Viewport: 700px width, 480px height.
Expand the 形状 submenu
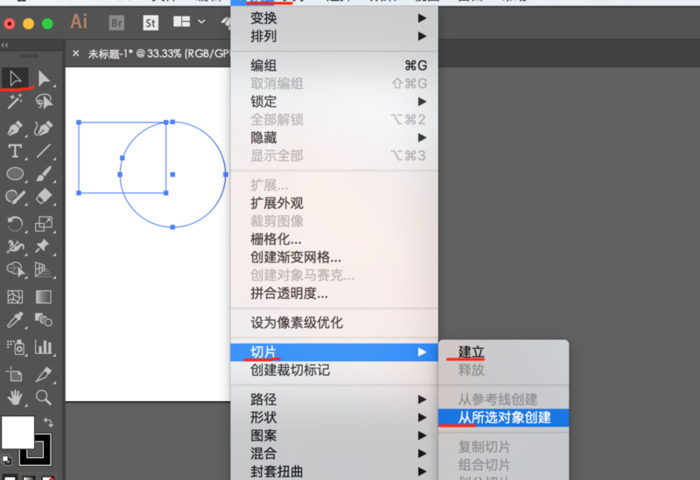click(x=334, y=417)
